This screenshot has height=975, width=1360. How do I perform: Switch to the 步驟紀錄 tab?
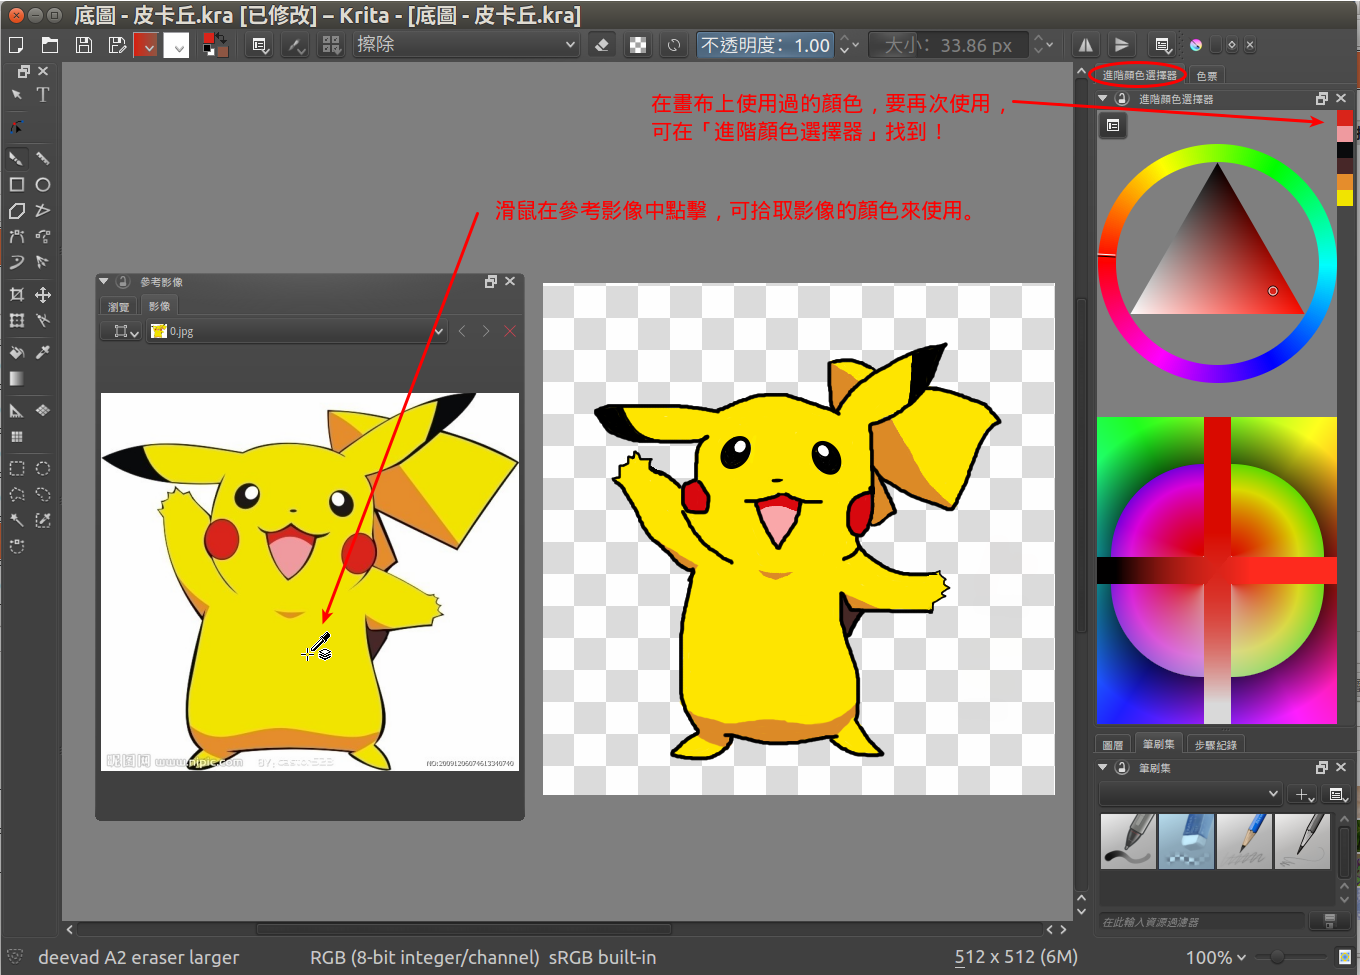(1215, 745)
